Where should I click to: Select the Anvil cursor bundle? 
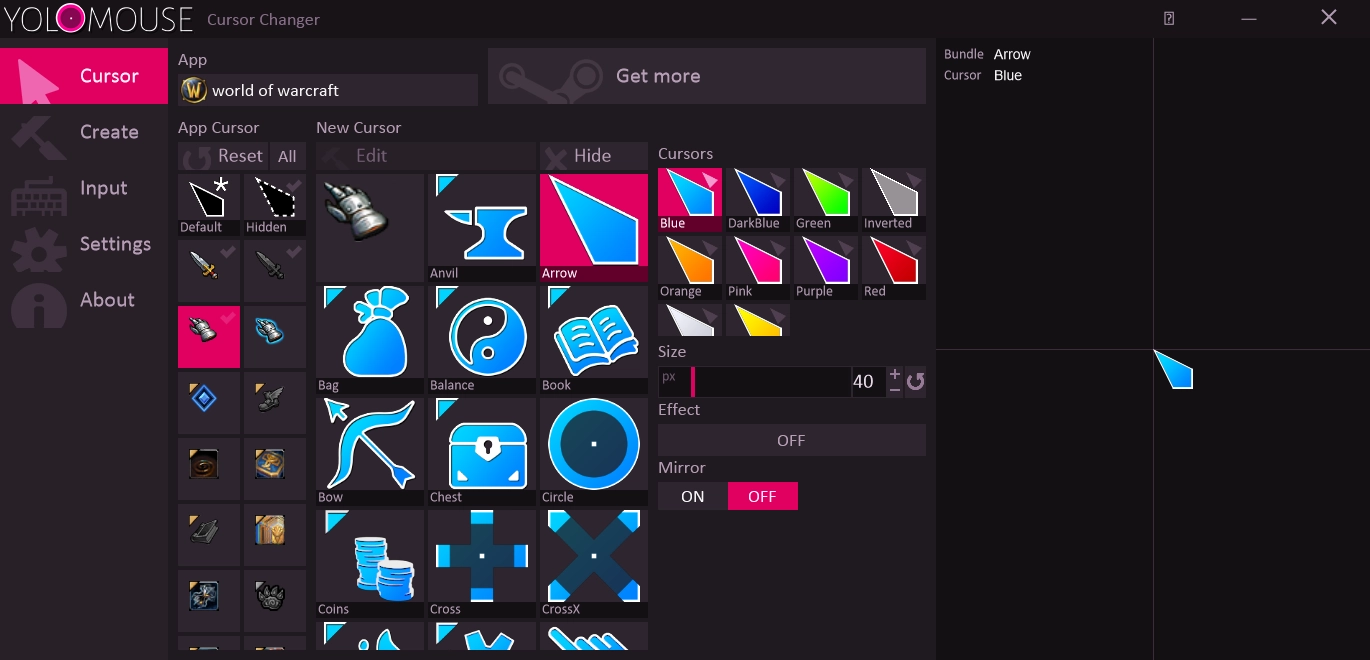[x=482, y=227]
